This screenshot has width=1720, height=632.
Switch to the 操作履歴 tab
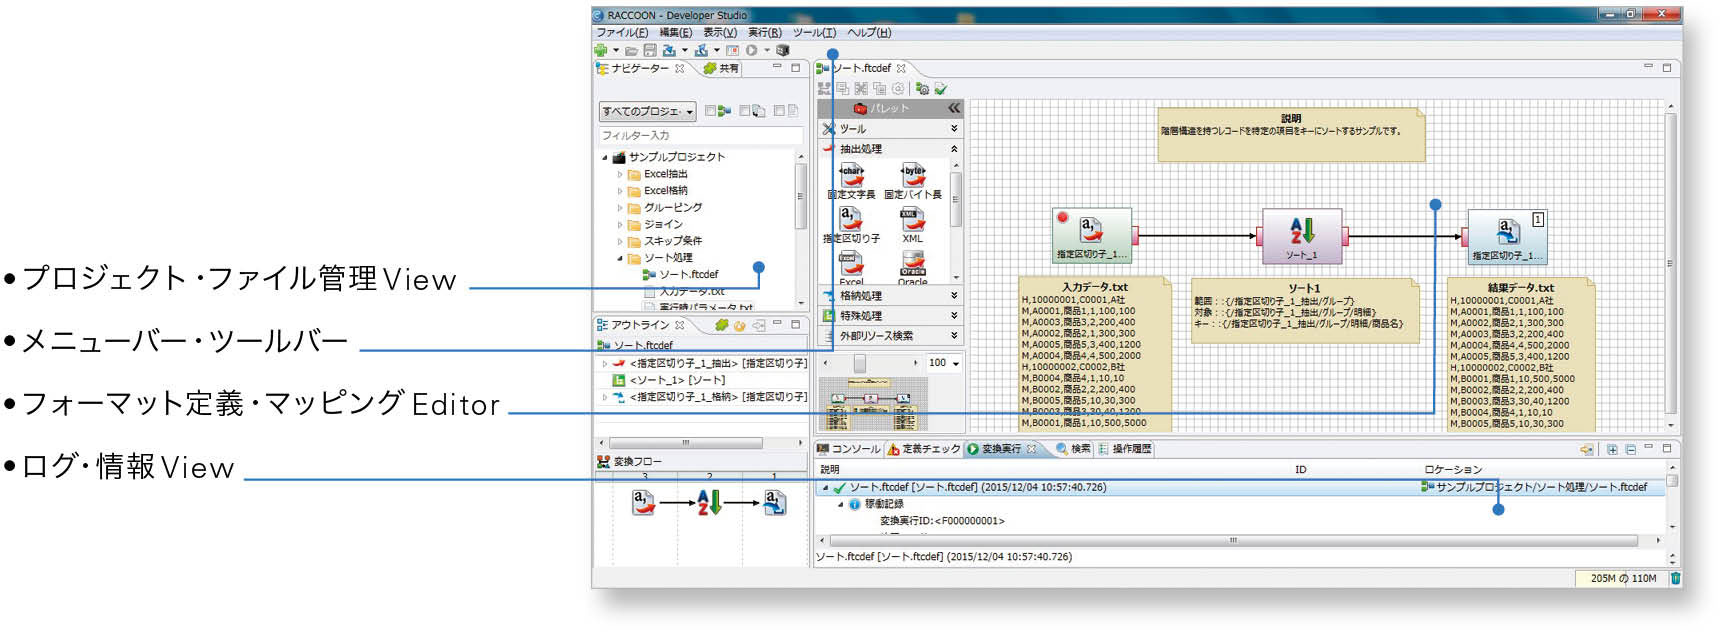(1125, 449)
